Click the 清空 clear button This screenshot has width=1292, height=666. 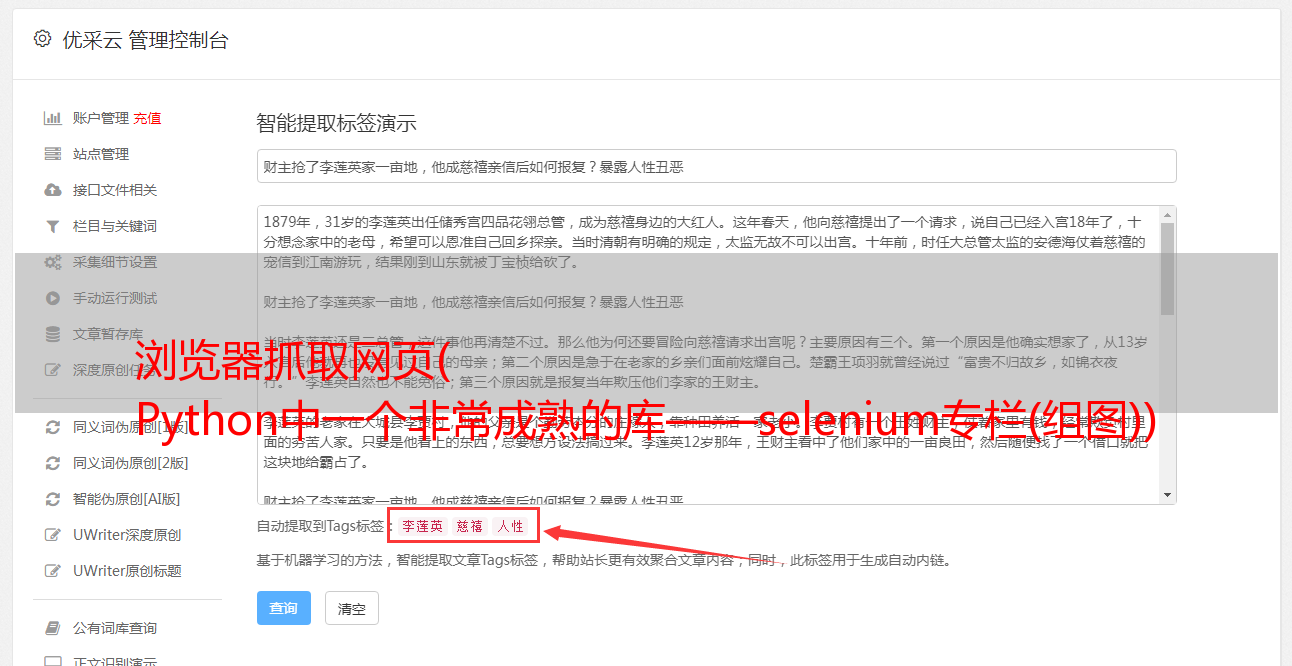pyautogui.click(x=352, y=608)
